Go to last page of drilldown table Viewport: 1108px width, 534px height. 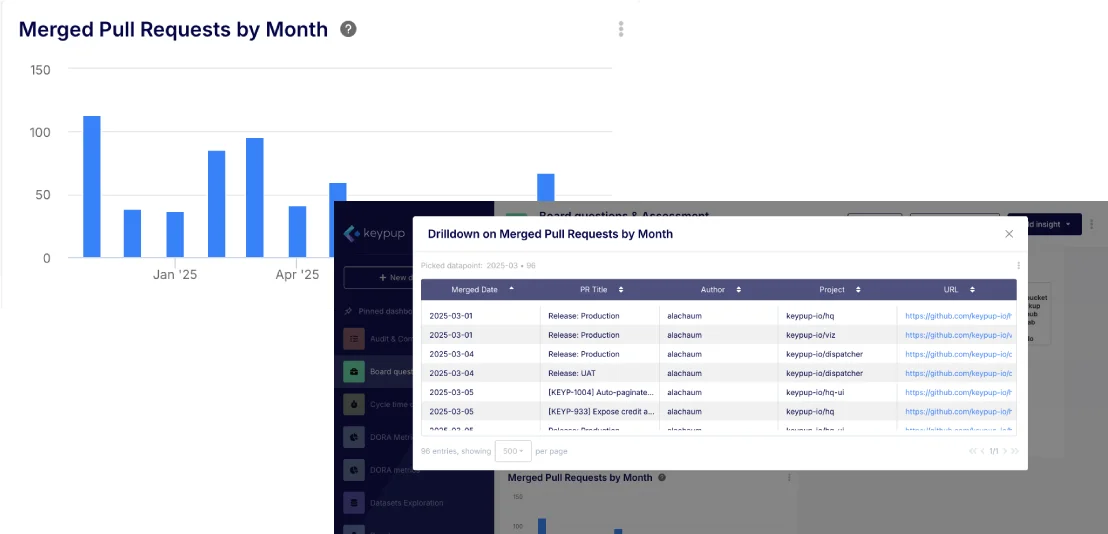1015,451
